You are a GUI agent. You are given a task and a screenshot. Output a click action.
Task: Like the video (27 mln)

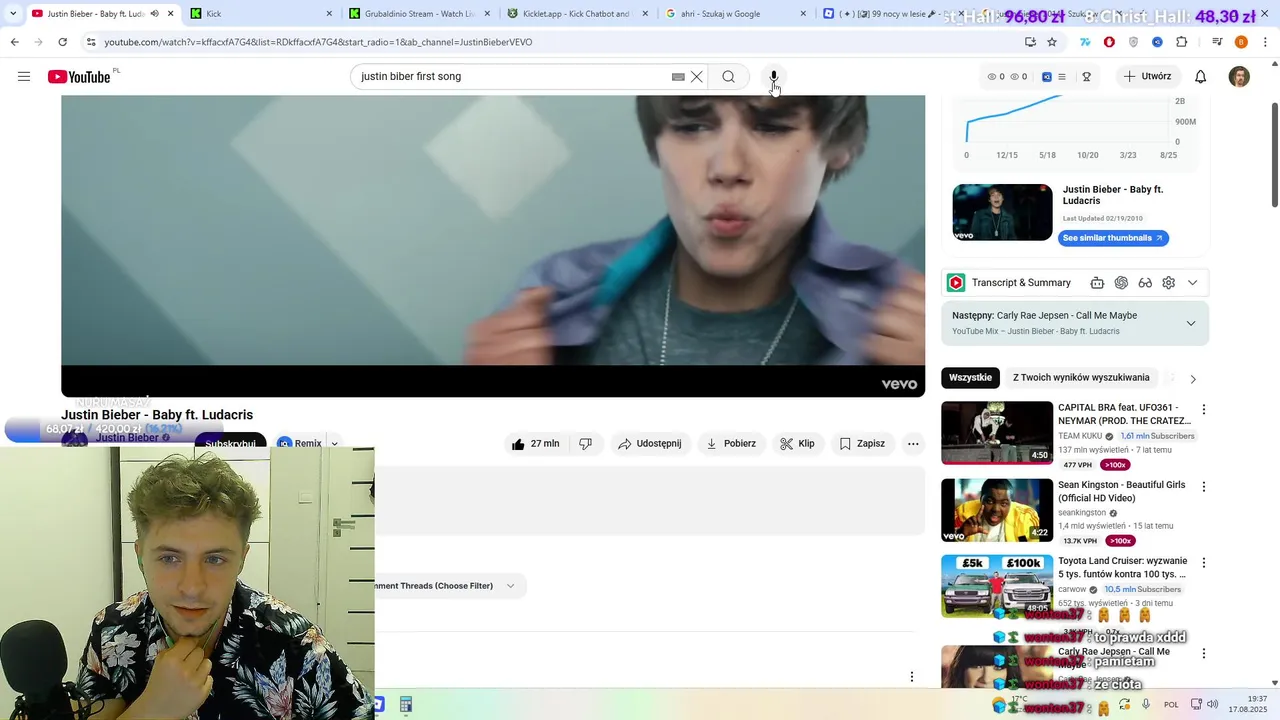535,444
